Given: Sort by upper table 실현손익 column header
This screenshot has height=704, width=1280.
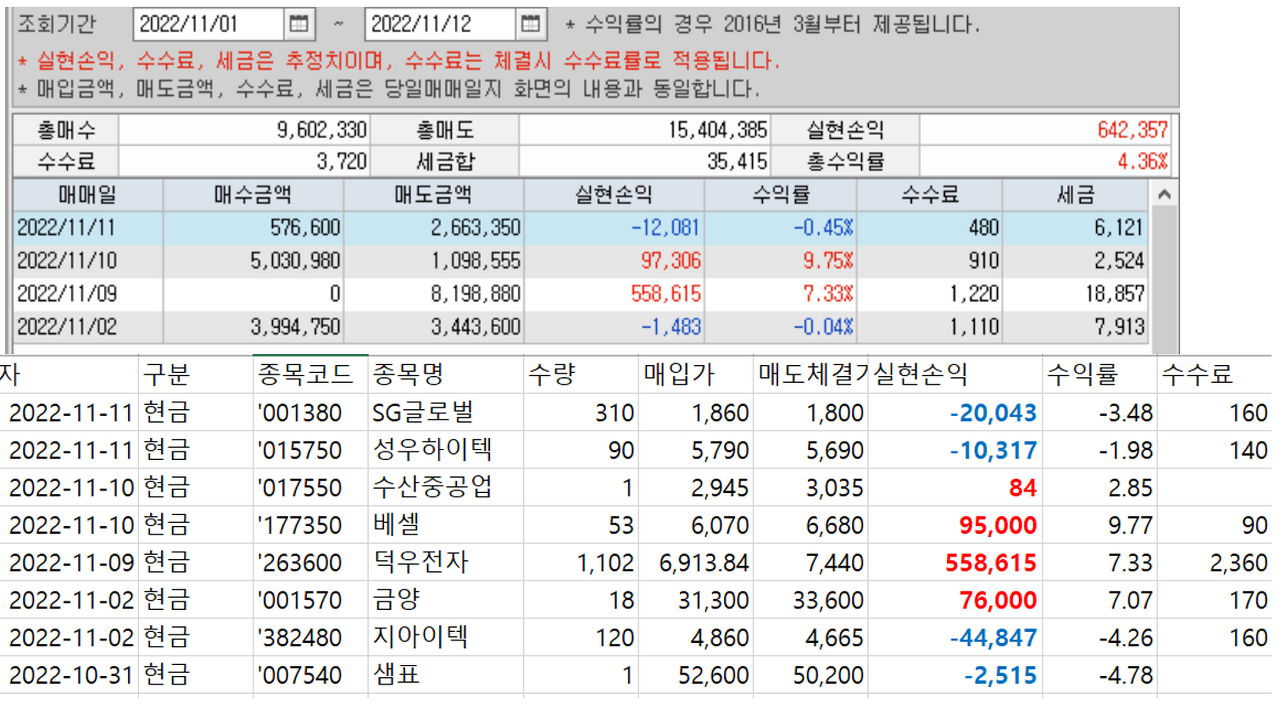Looking at the screenshot, I should (614, 194).
